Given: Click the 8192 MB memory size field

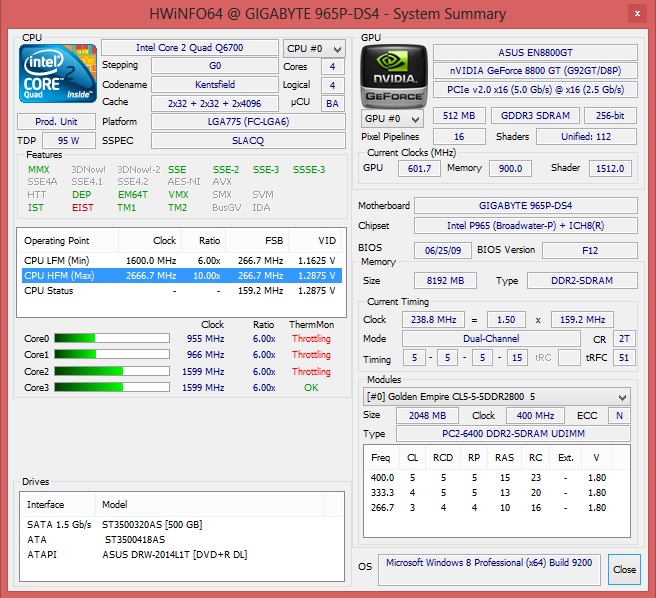Looking at the screenshot, I should [445, 280].
